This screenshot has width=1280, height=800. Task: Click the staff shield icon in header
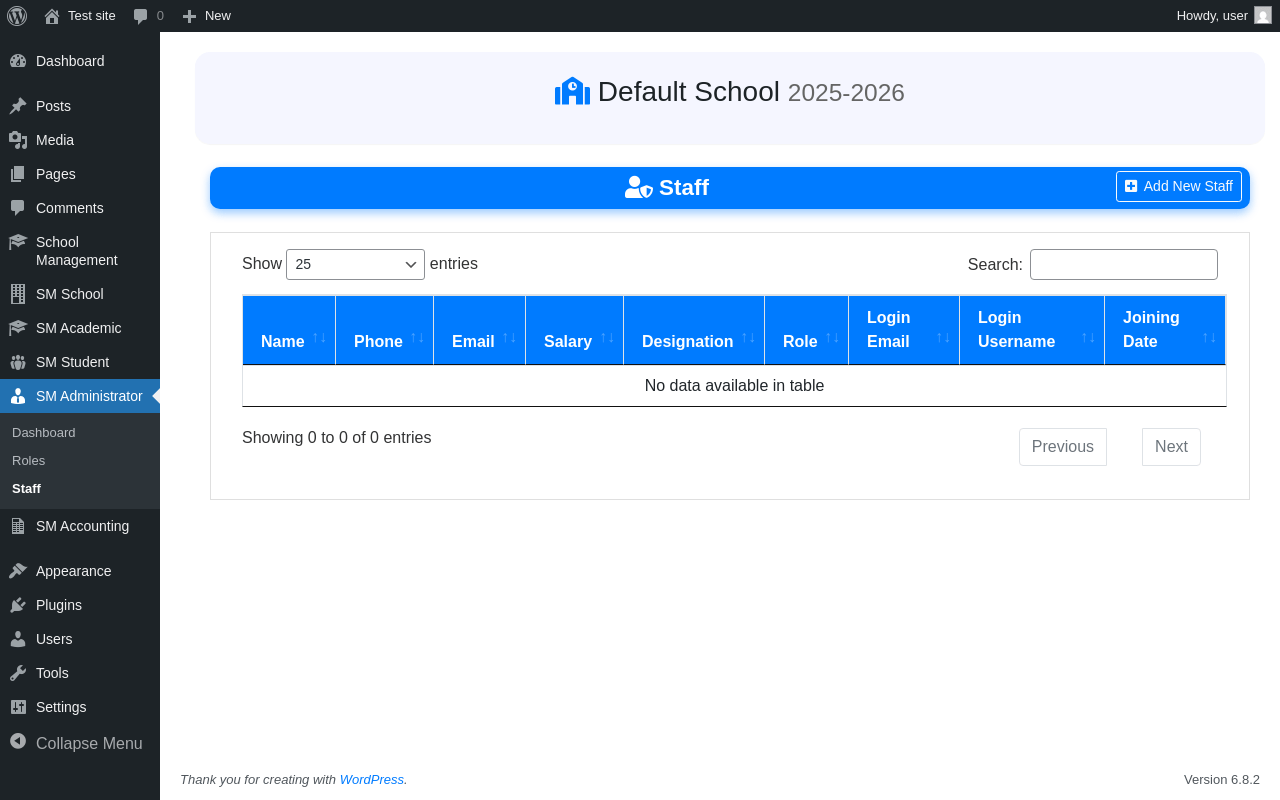click(639, 187)
